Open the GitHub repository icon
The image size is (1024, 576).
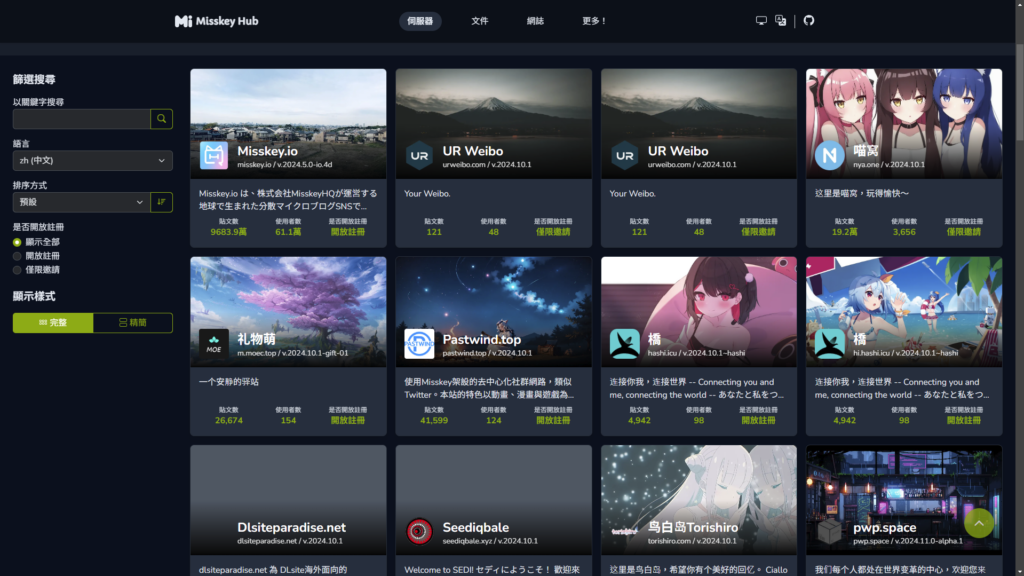click(808, 21)
